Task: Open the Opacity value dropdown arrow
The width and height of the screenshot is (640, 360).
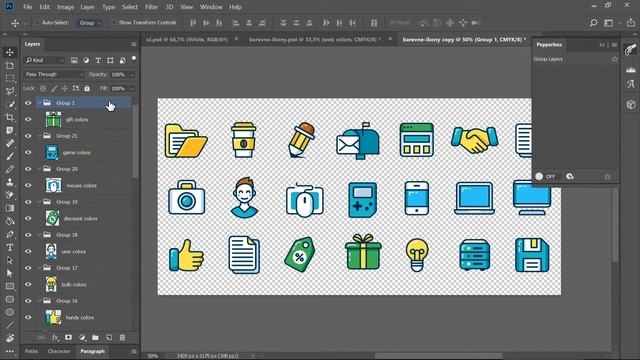Action: [131, 75]
